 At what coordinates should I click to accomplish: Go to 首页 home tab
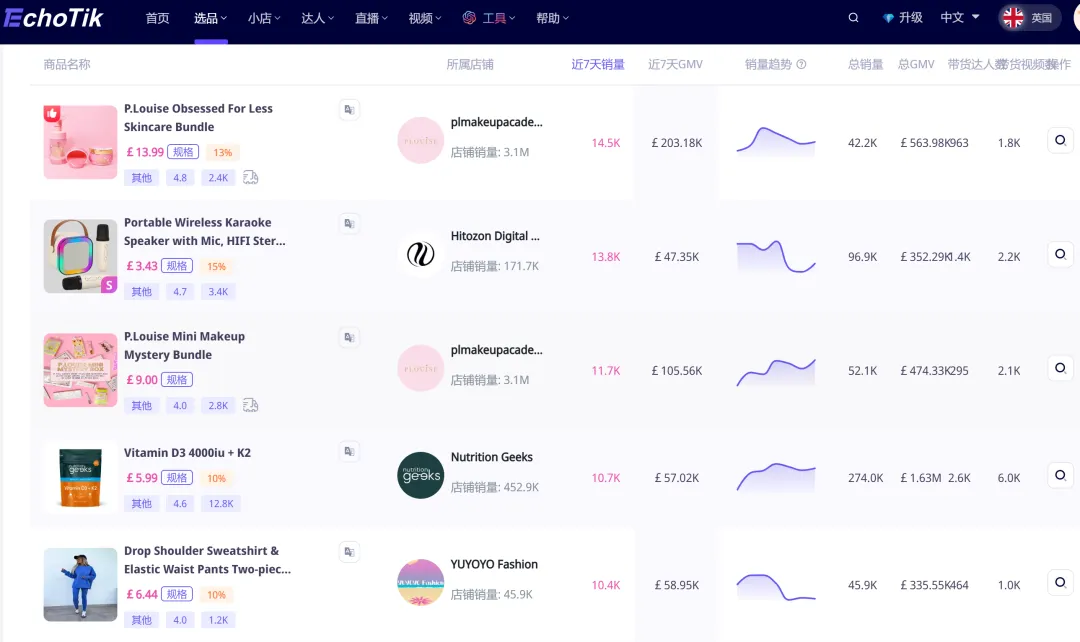(157, 18)
